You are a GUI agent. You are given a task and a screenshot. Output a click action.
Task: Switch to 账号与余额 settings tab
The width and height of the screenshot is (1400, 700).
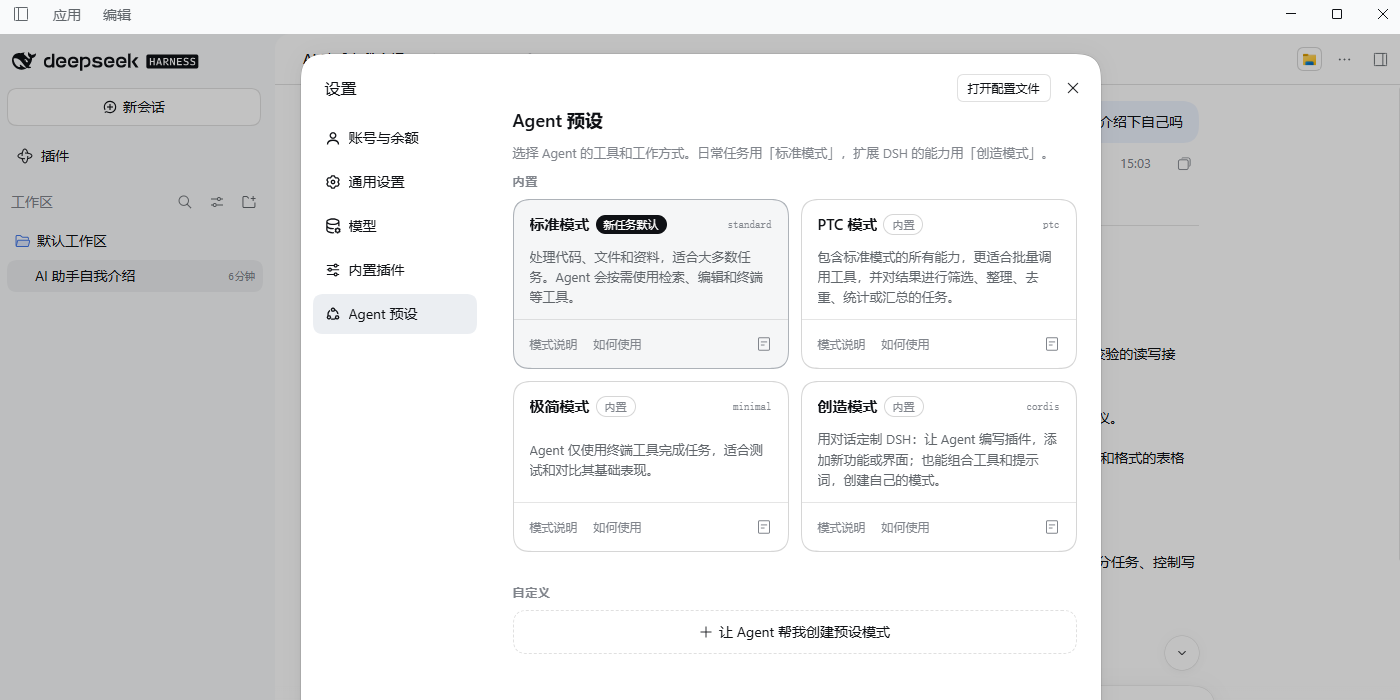395,138
